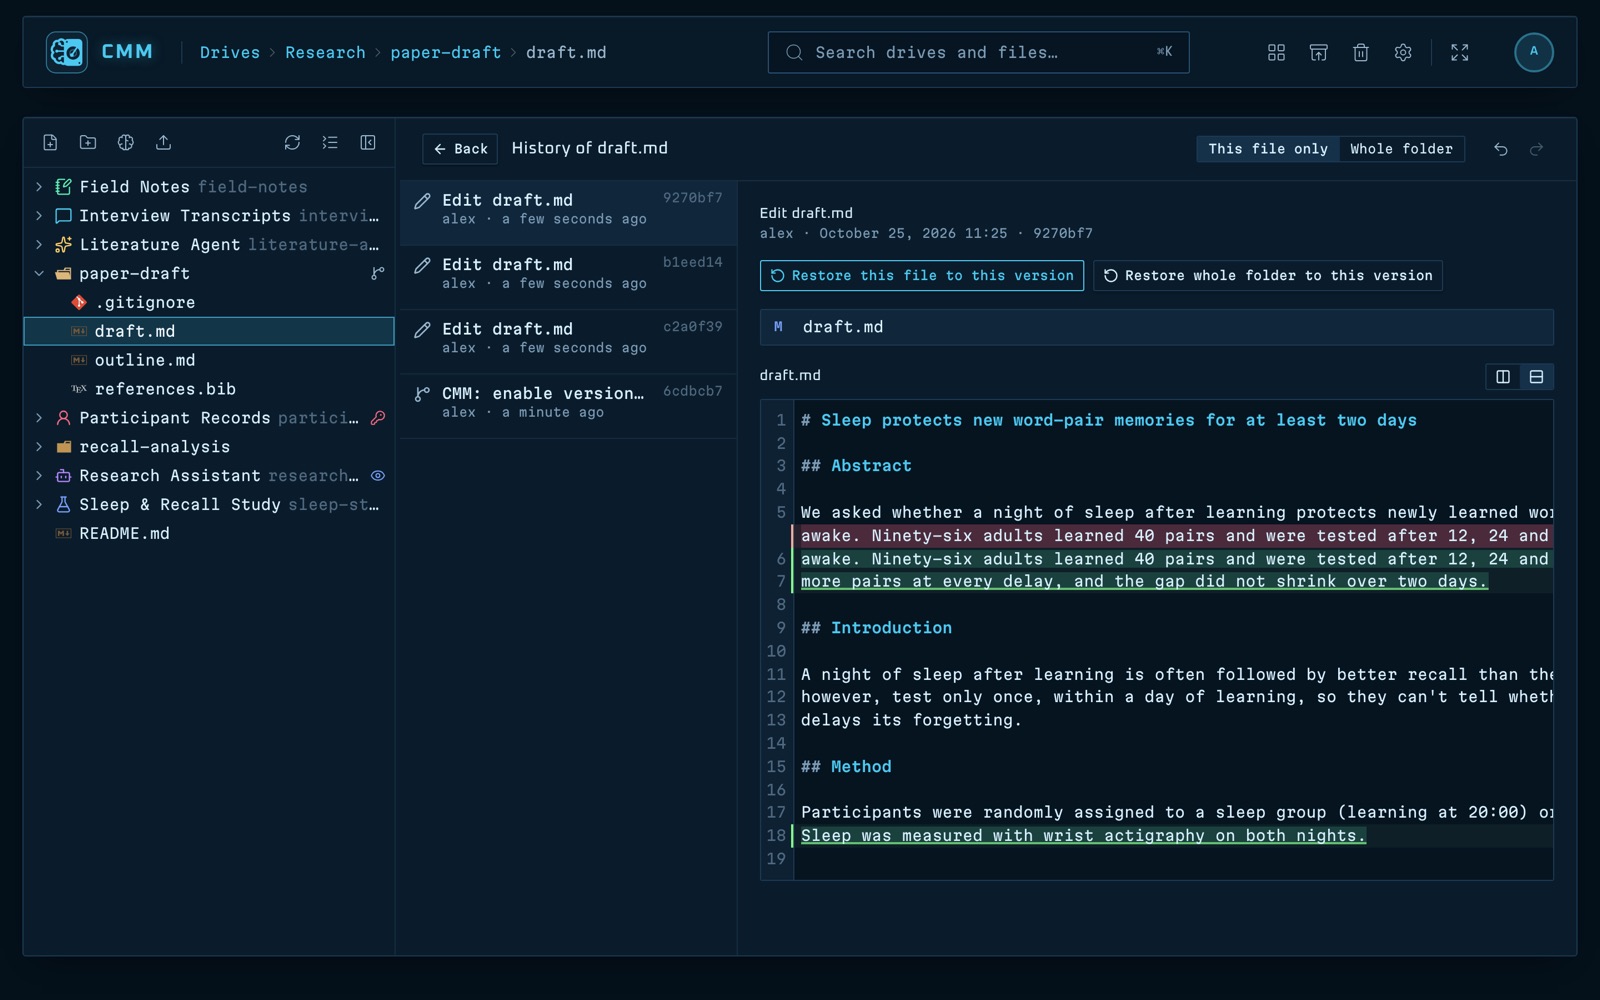Switch to This file only scope
The width and height of the screenshot is (1600, 1000).
pos(1268,149)
